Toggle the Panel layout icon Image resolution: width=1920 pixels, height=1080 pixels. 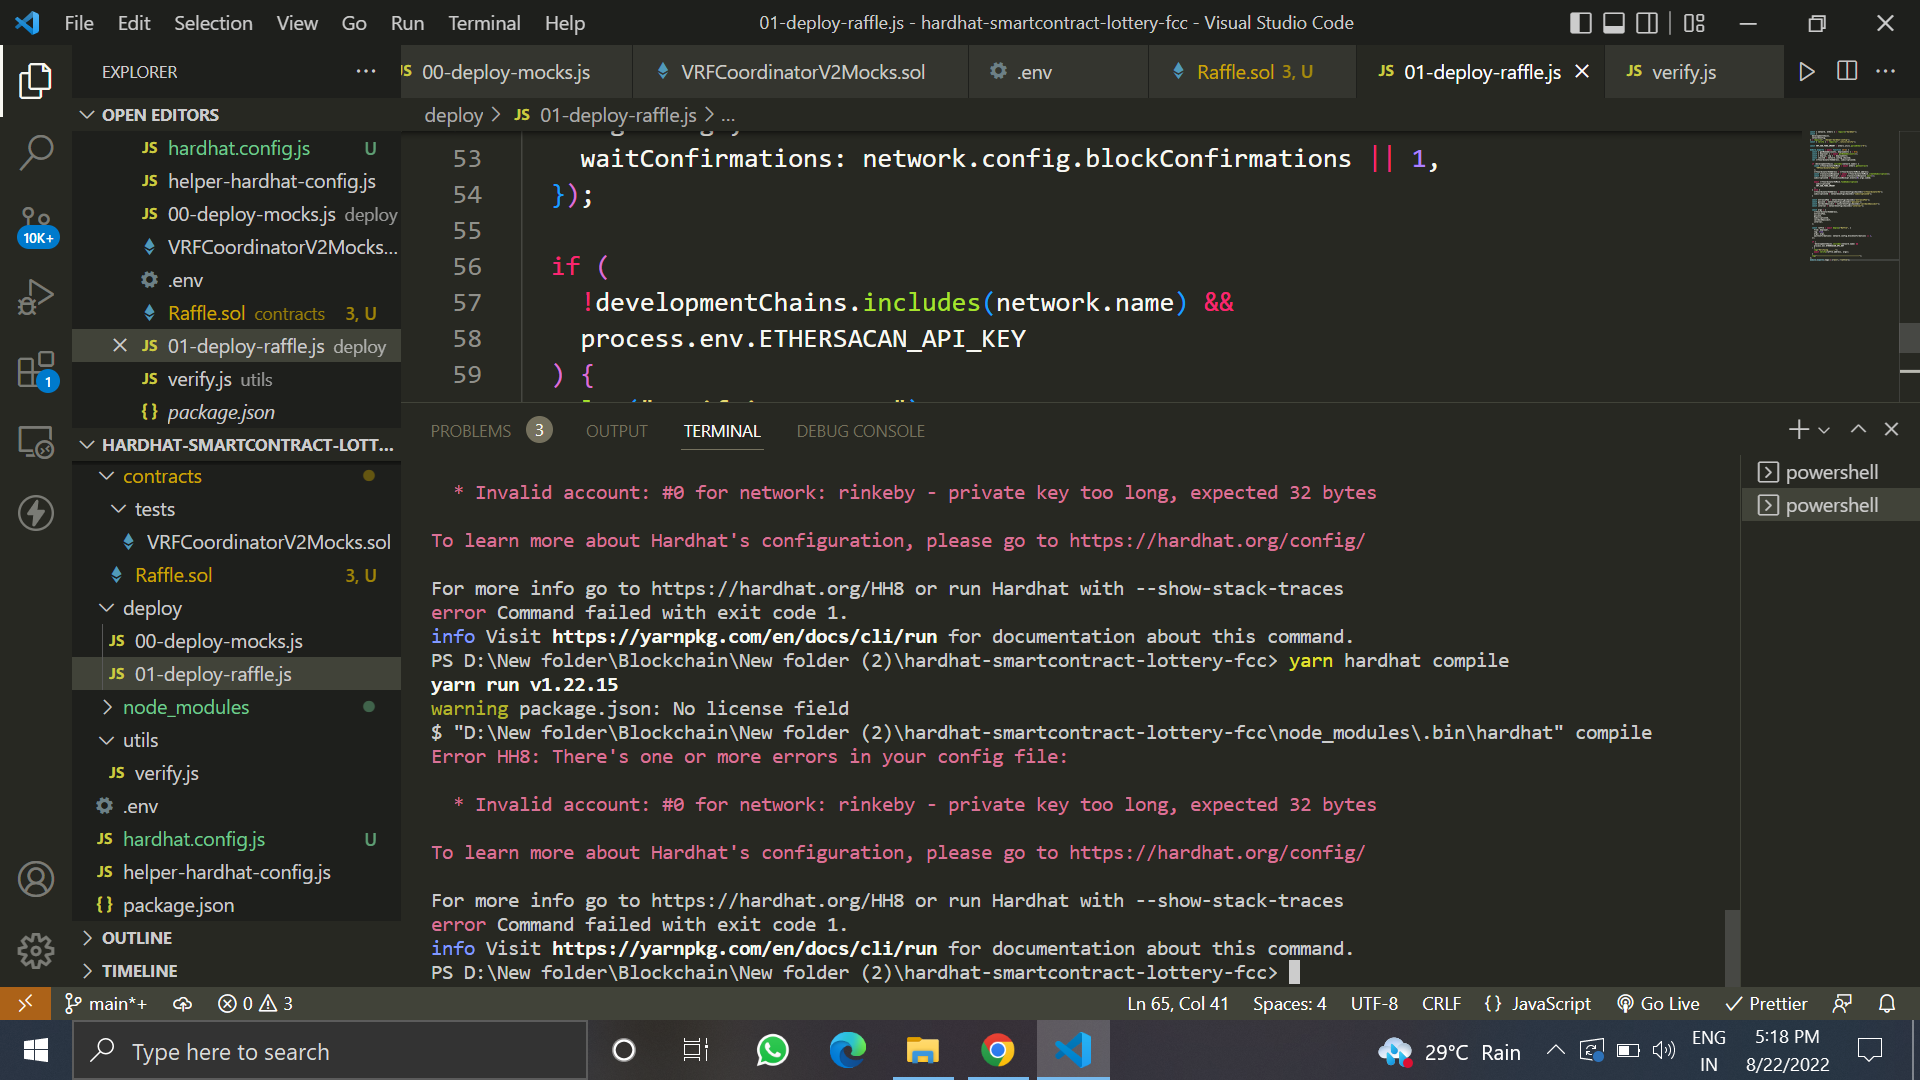[x=1614, y=23]
